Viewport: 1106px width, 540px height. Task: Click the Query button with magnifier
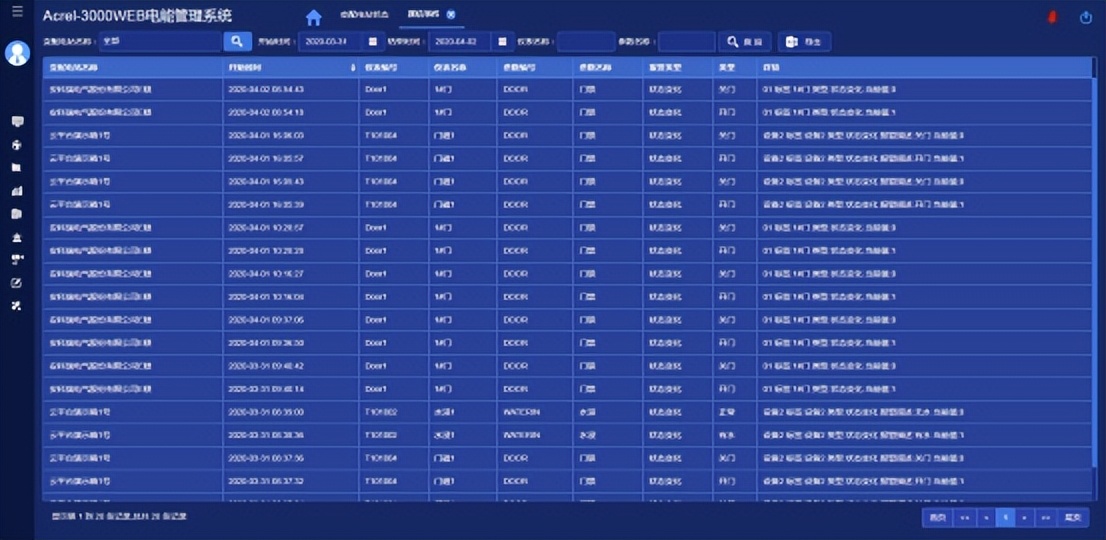pos(747,42)
